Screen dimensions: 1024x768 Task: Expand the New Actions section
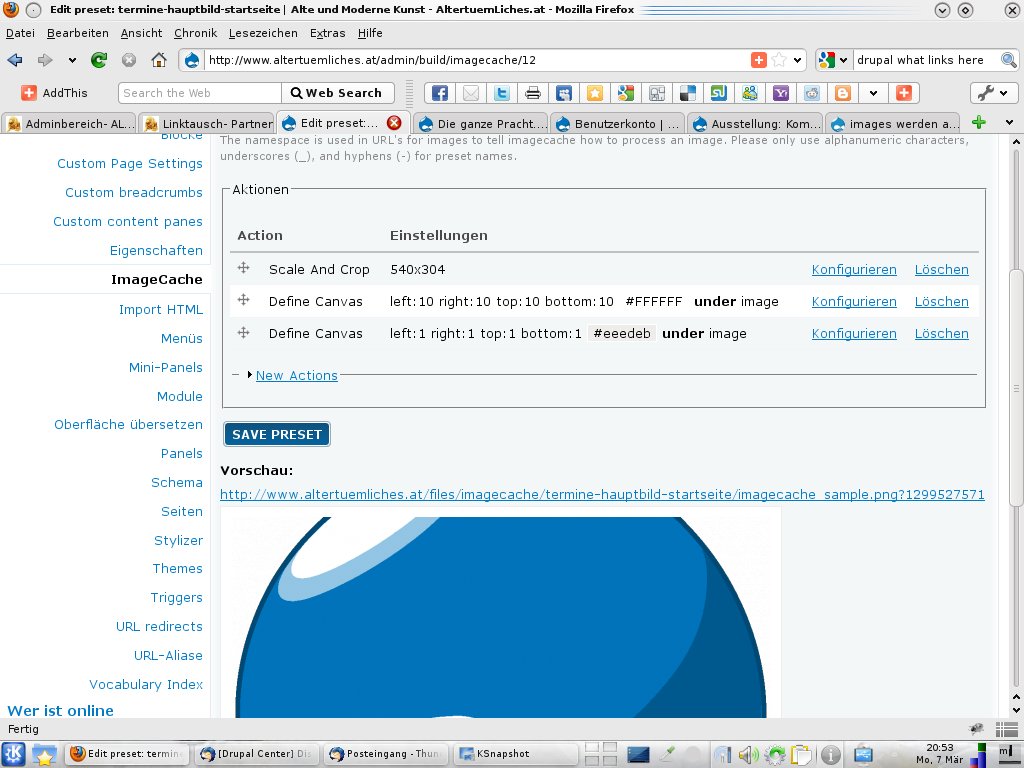[x=296, y=375]
